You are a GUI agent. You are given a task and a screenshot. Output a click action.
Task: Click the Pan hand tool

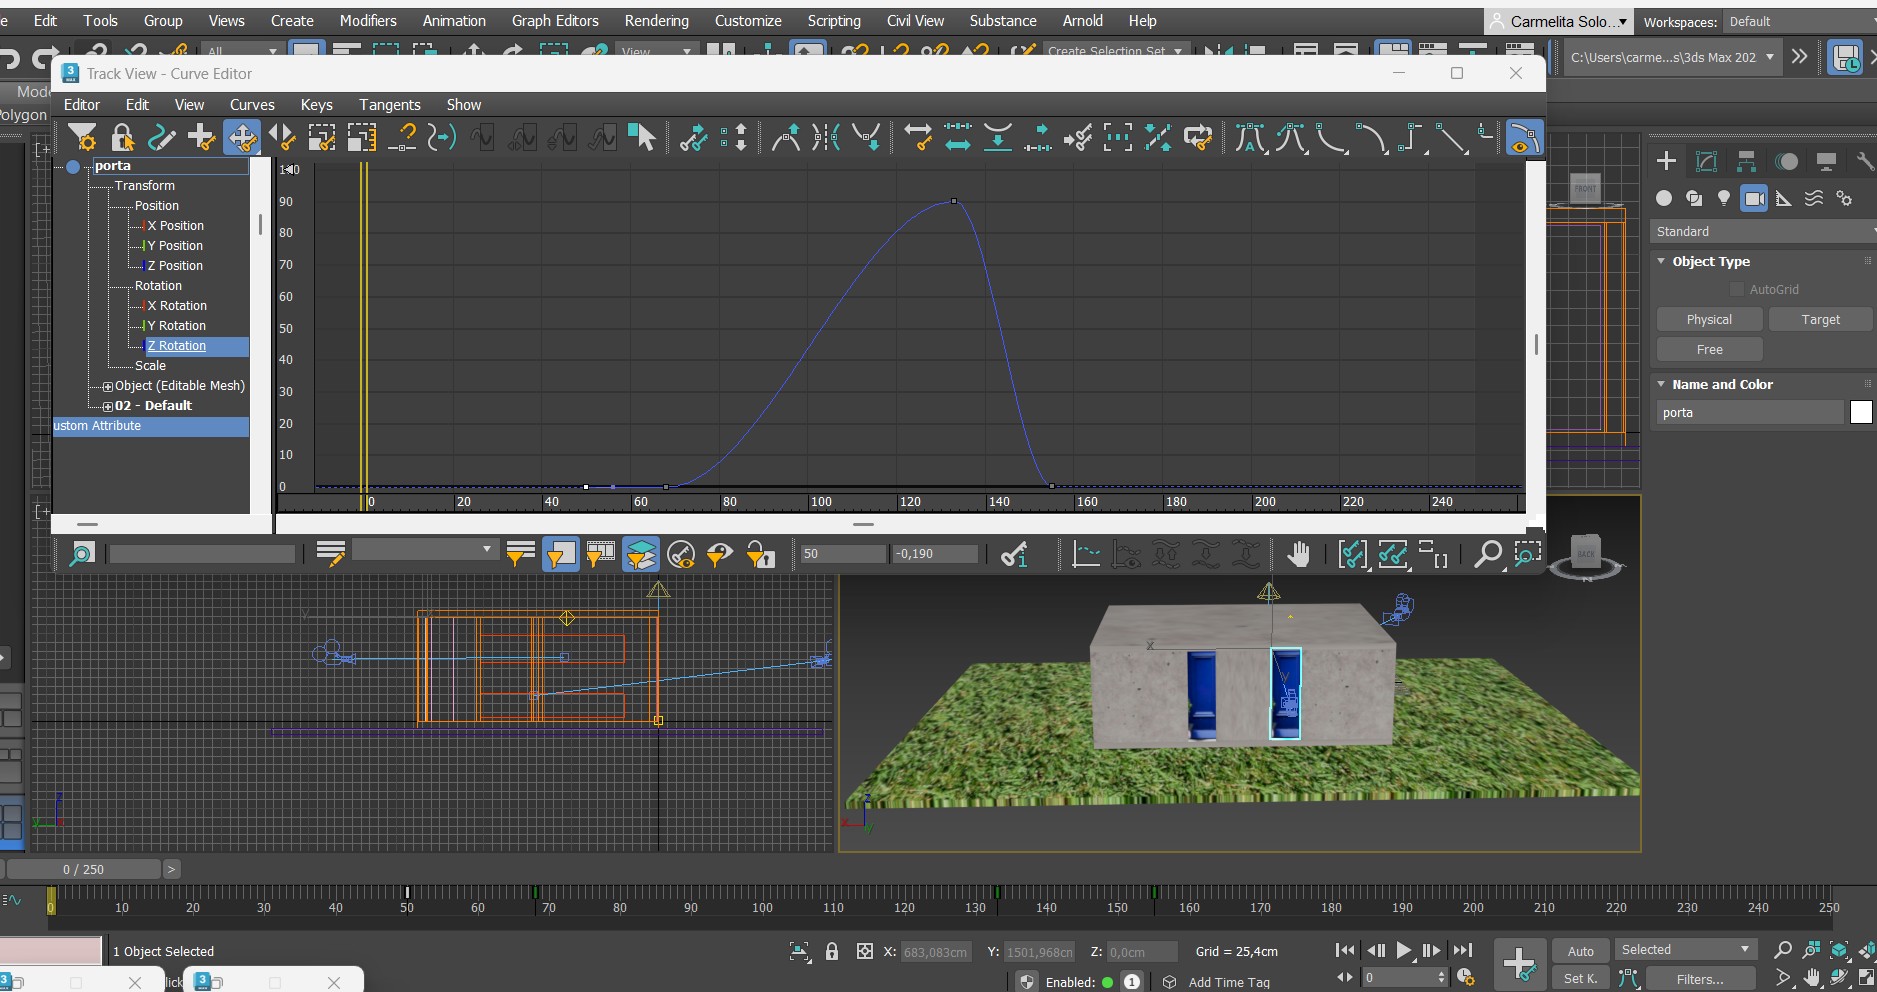pyautogui.click(x=1298, y=554)
